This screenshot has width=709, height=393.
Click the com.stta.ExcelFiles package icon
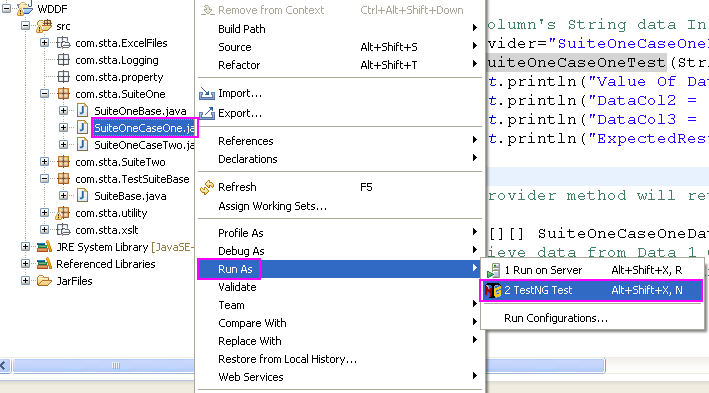(63, 43)
